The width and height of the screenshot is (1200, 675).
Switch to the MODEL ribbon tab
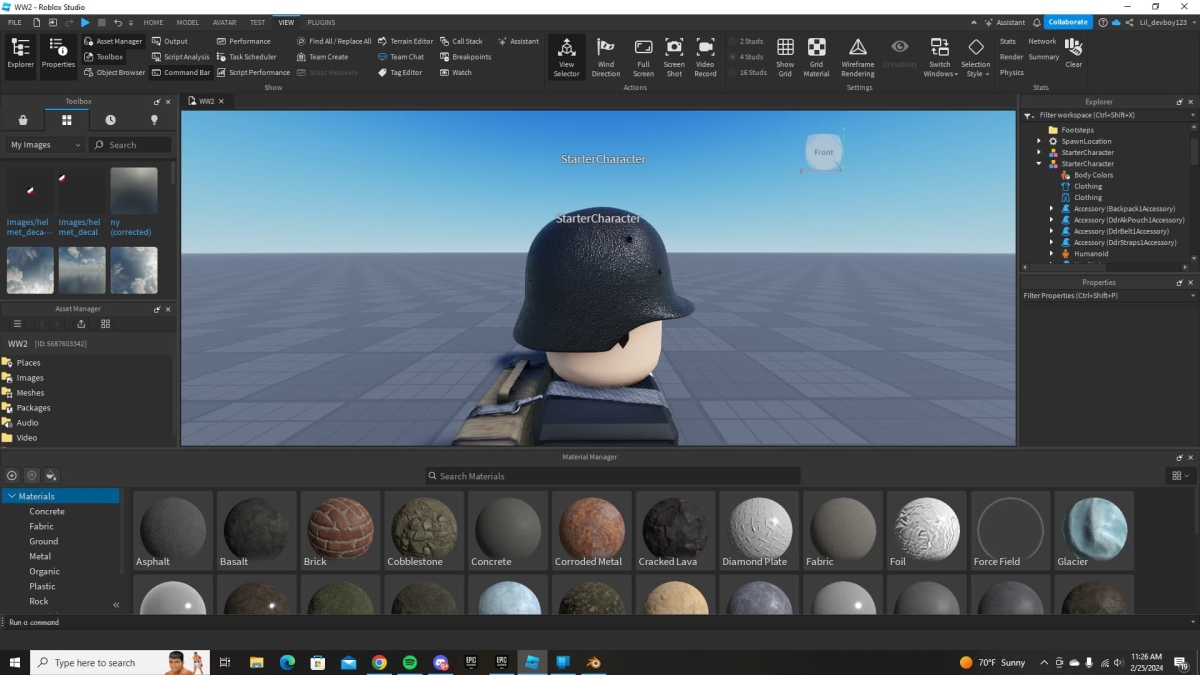pos(187,22)
